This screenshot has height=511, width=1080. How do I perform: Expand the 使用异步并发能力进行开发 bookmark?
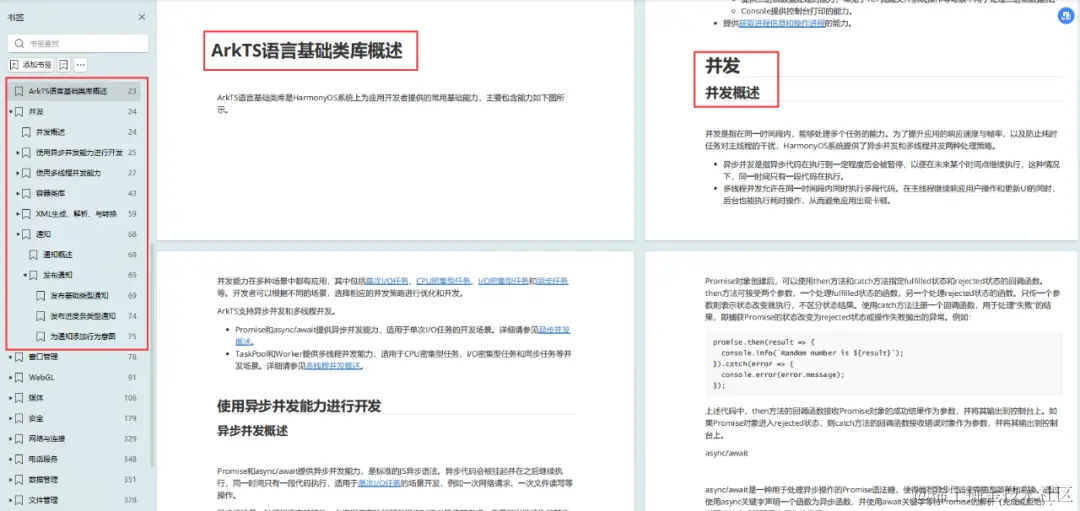coord(18,152)
